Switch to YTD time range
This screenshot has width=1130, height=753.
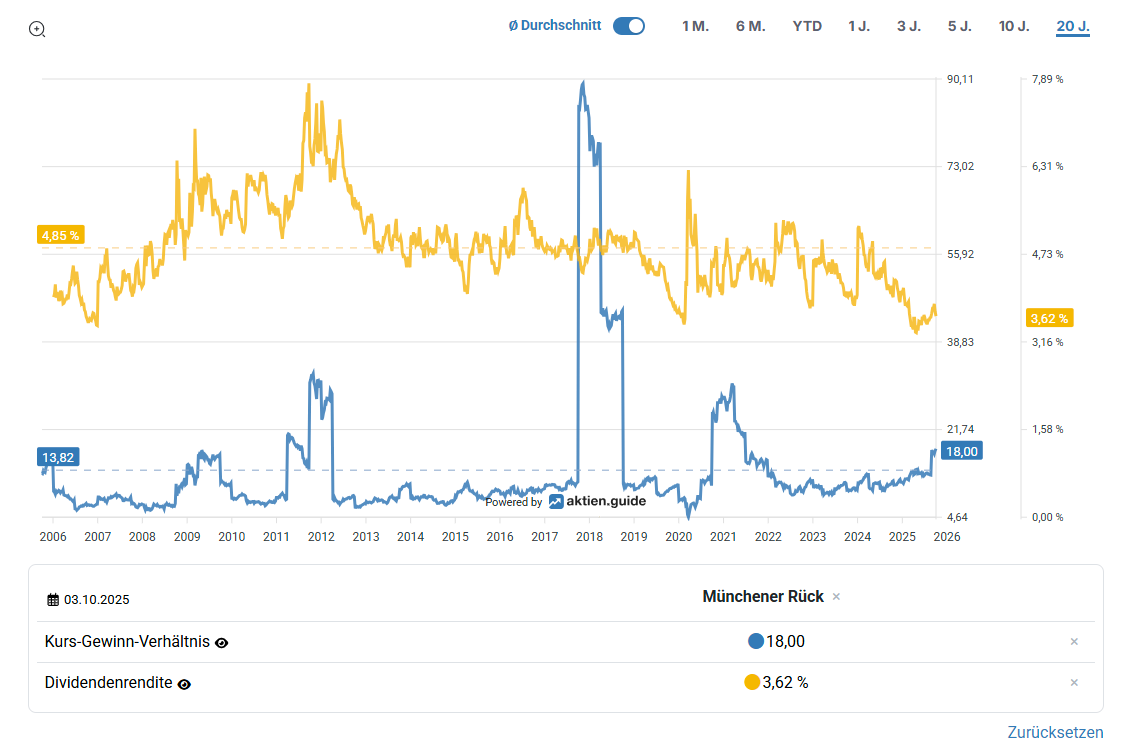pyautogui.click(x=807, y=26)
